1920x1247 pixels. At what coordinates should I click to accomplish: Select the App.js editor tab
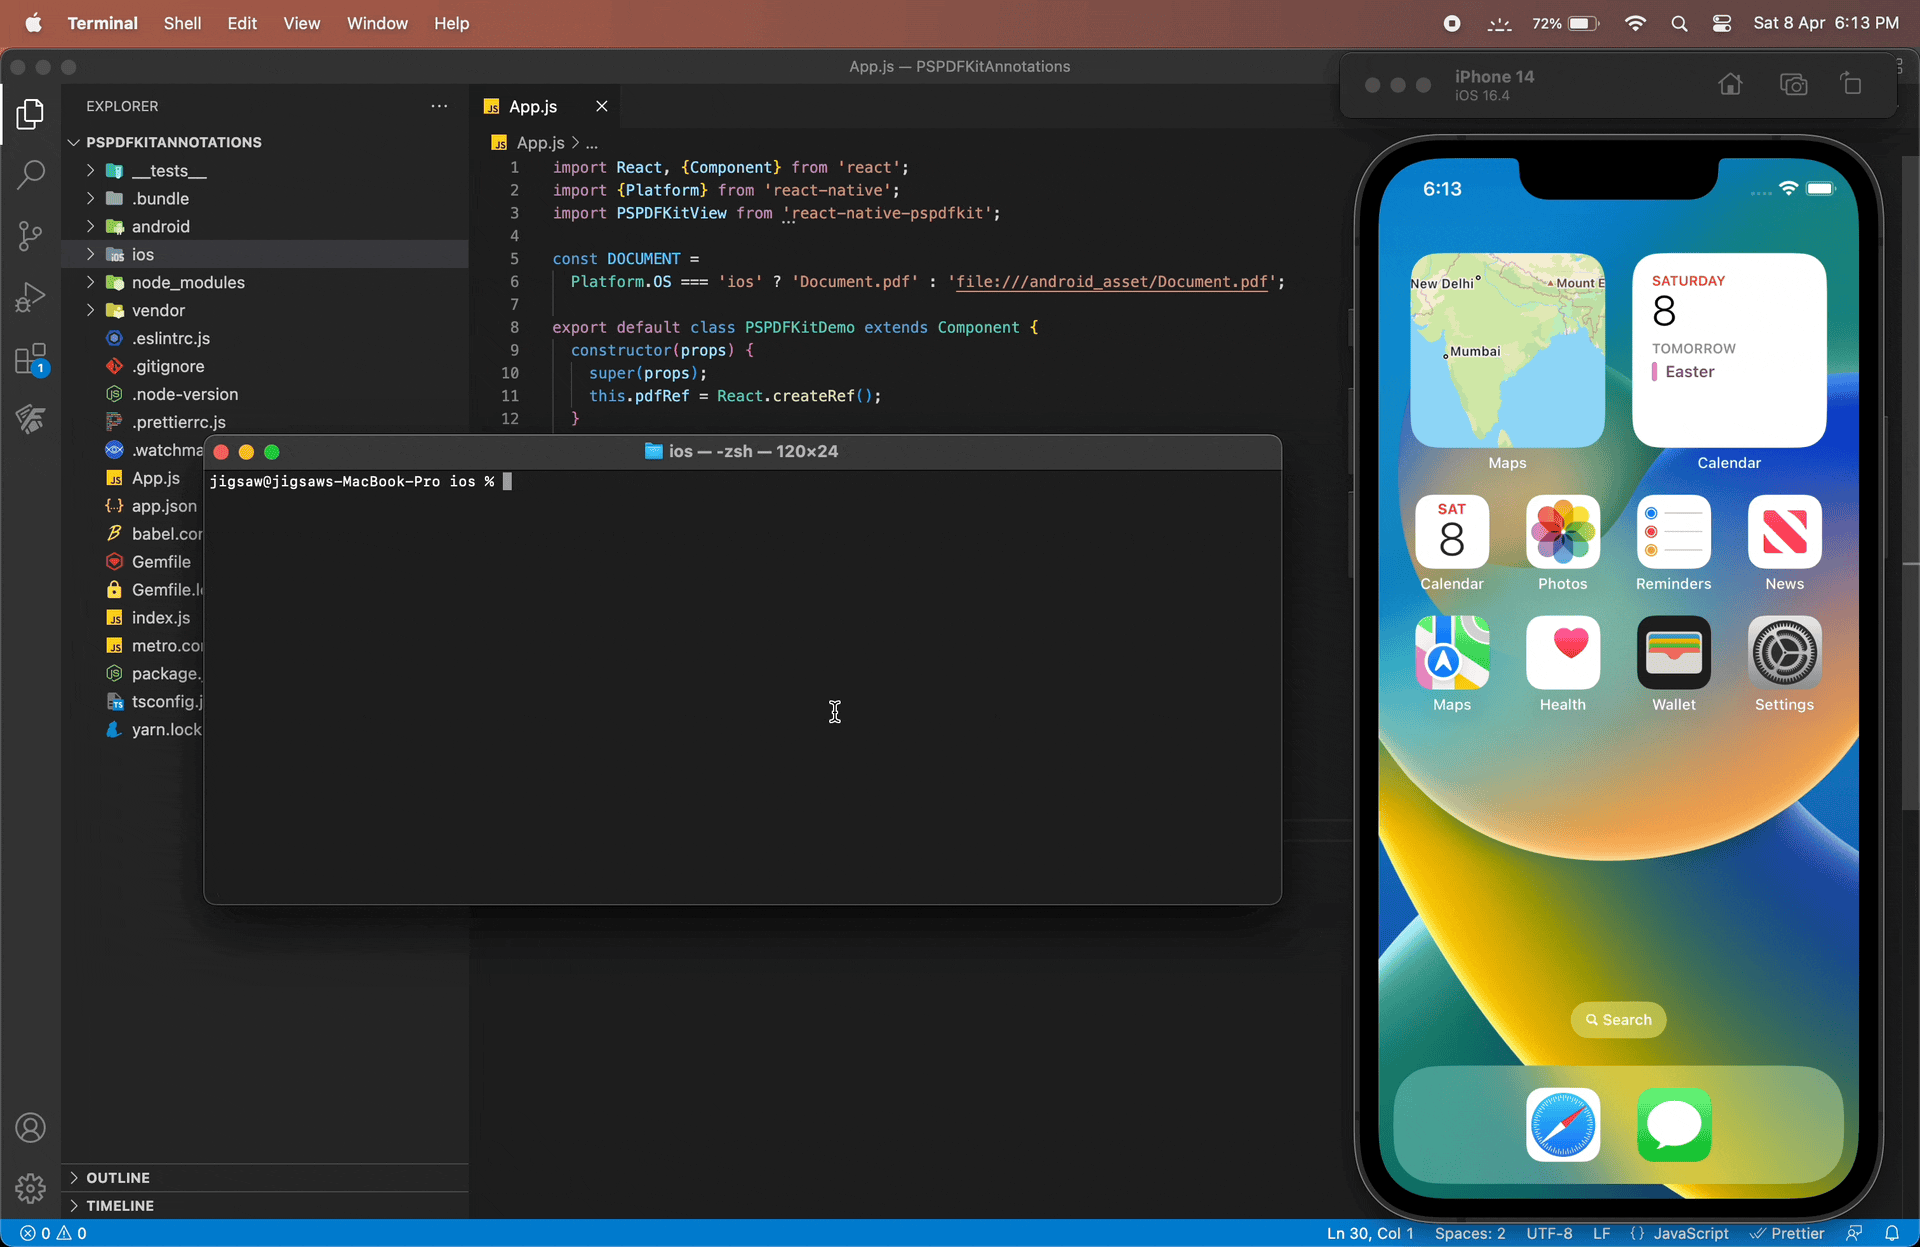[x=532, y=106]
